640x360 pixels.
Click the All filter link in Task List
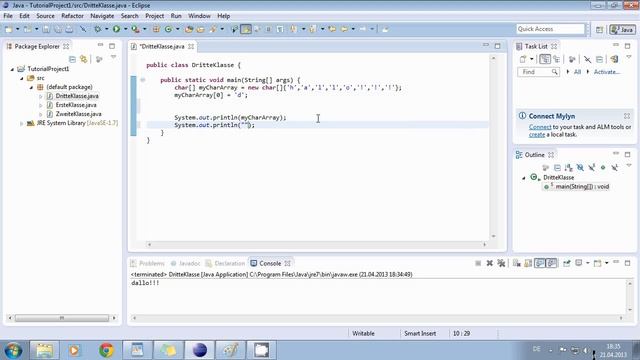click(x=577, y=72)
